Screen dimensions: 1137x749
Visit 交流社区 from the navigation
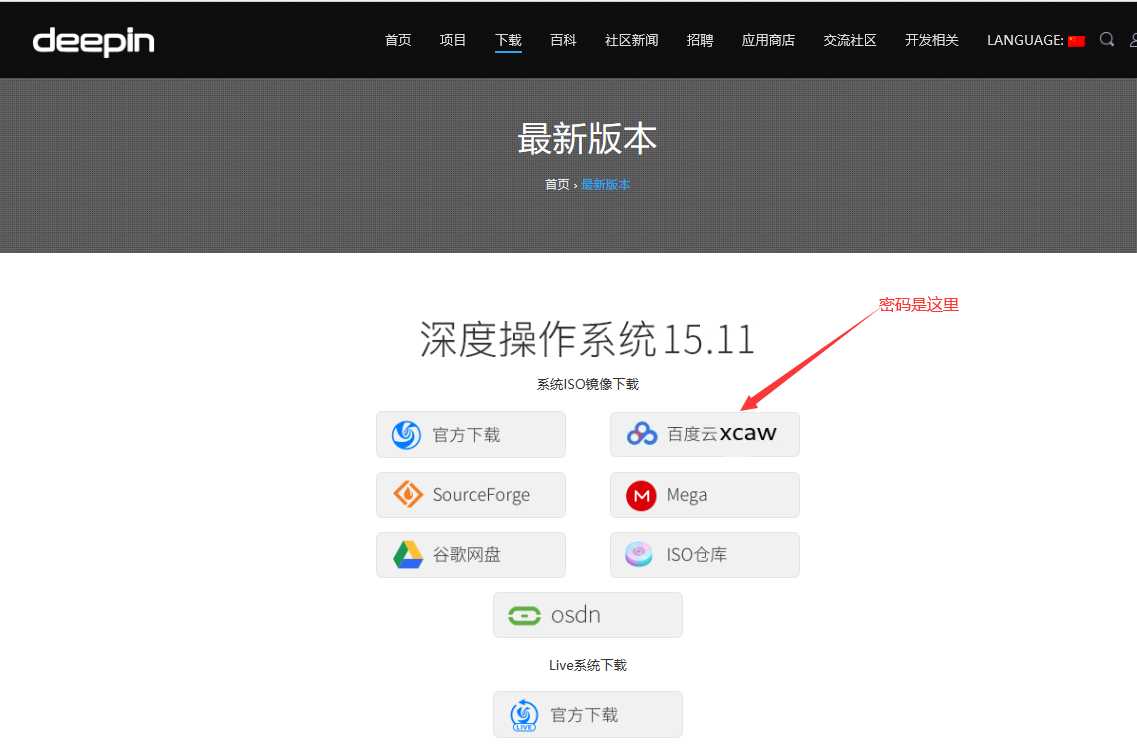[850, 40]
